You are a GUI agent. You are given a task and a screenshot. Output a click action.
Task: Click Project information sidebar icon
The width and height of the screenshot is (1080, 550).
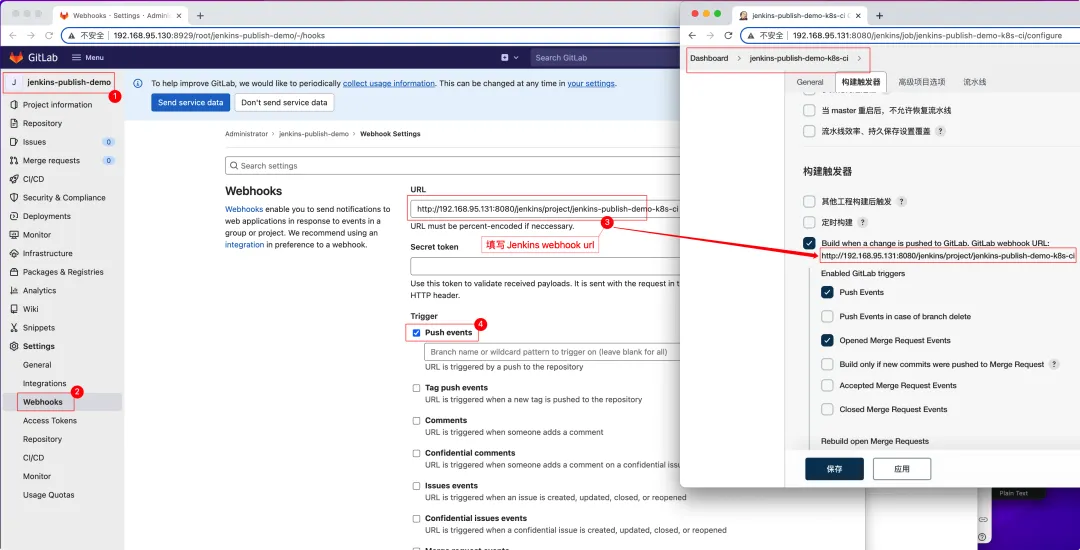coord(15,105)
